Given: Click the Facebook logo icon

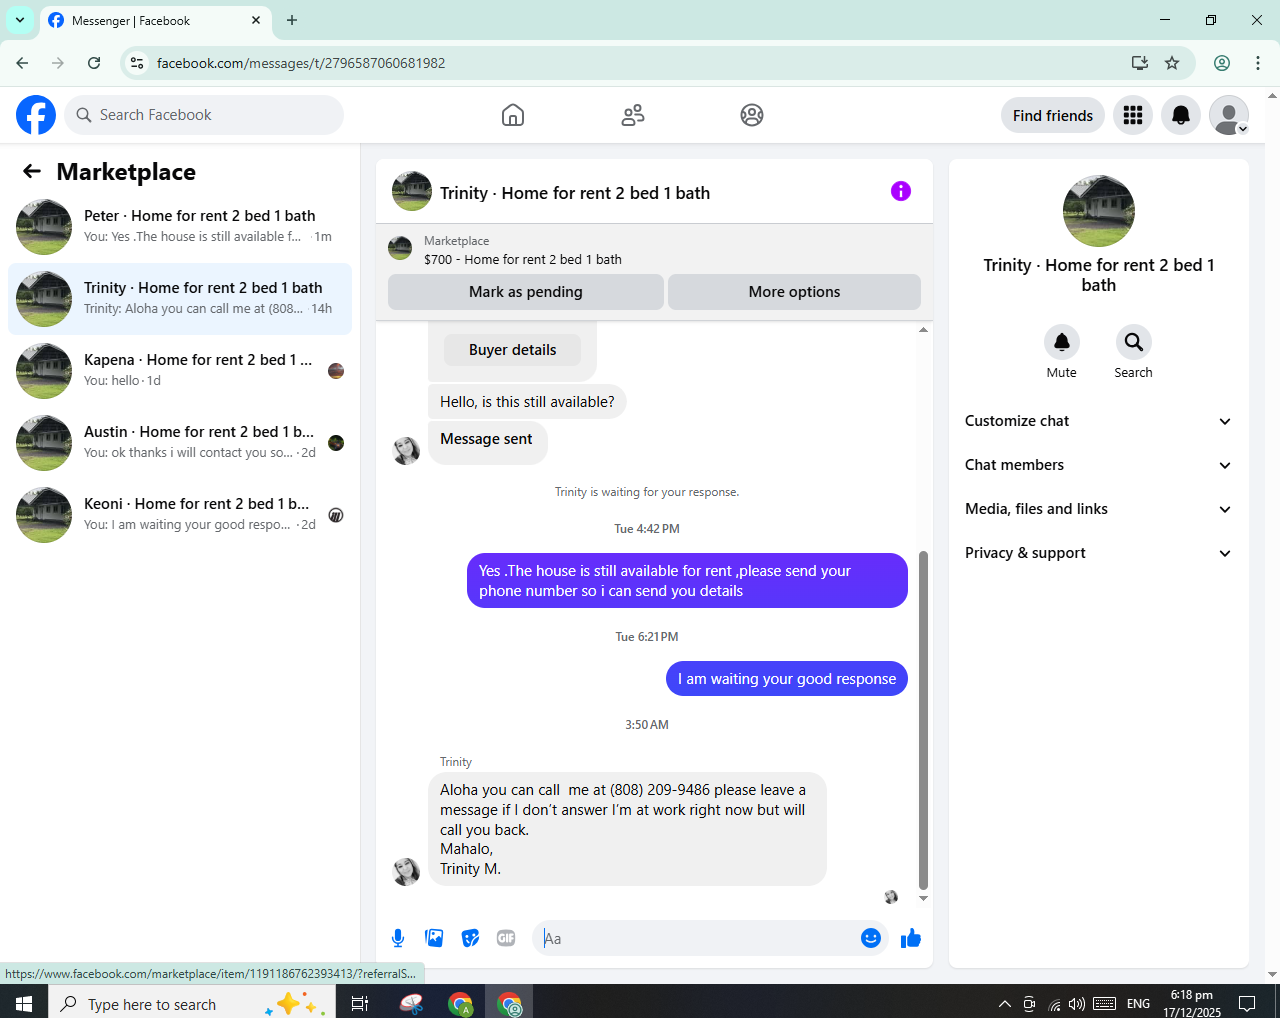Looking at the screenshot, I should pyautogui.click(x=36, y=115).
